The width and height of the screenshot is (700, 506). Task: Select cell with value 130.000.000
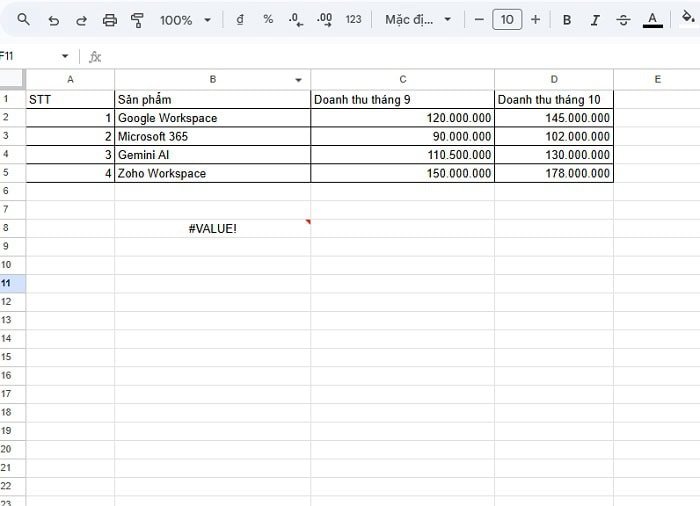tap(554, 155)
